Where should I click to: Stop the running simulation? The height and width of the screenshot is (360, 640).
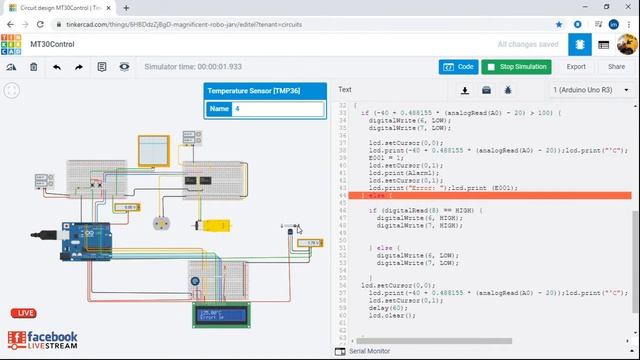(516, 67)
